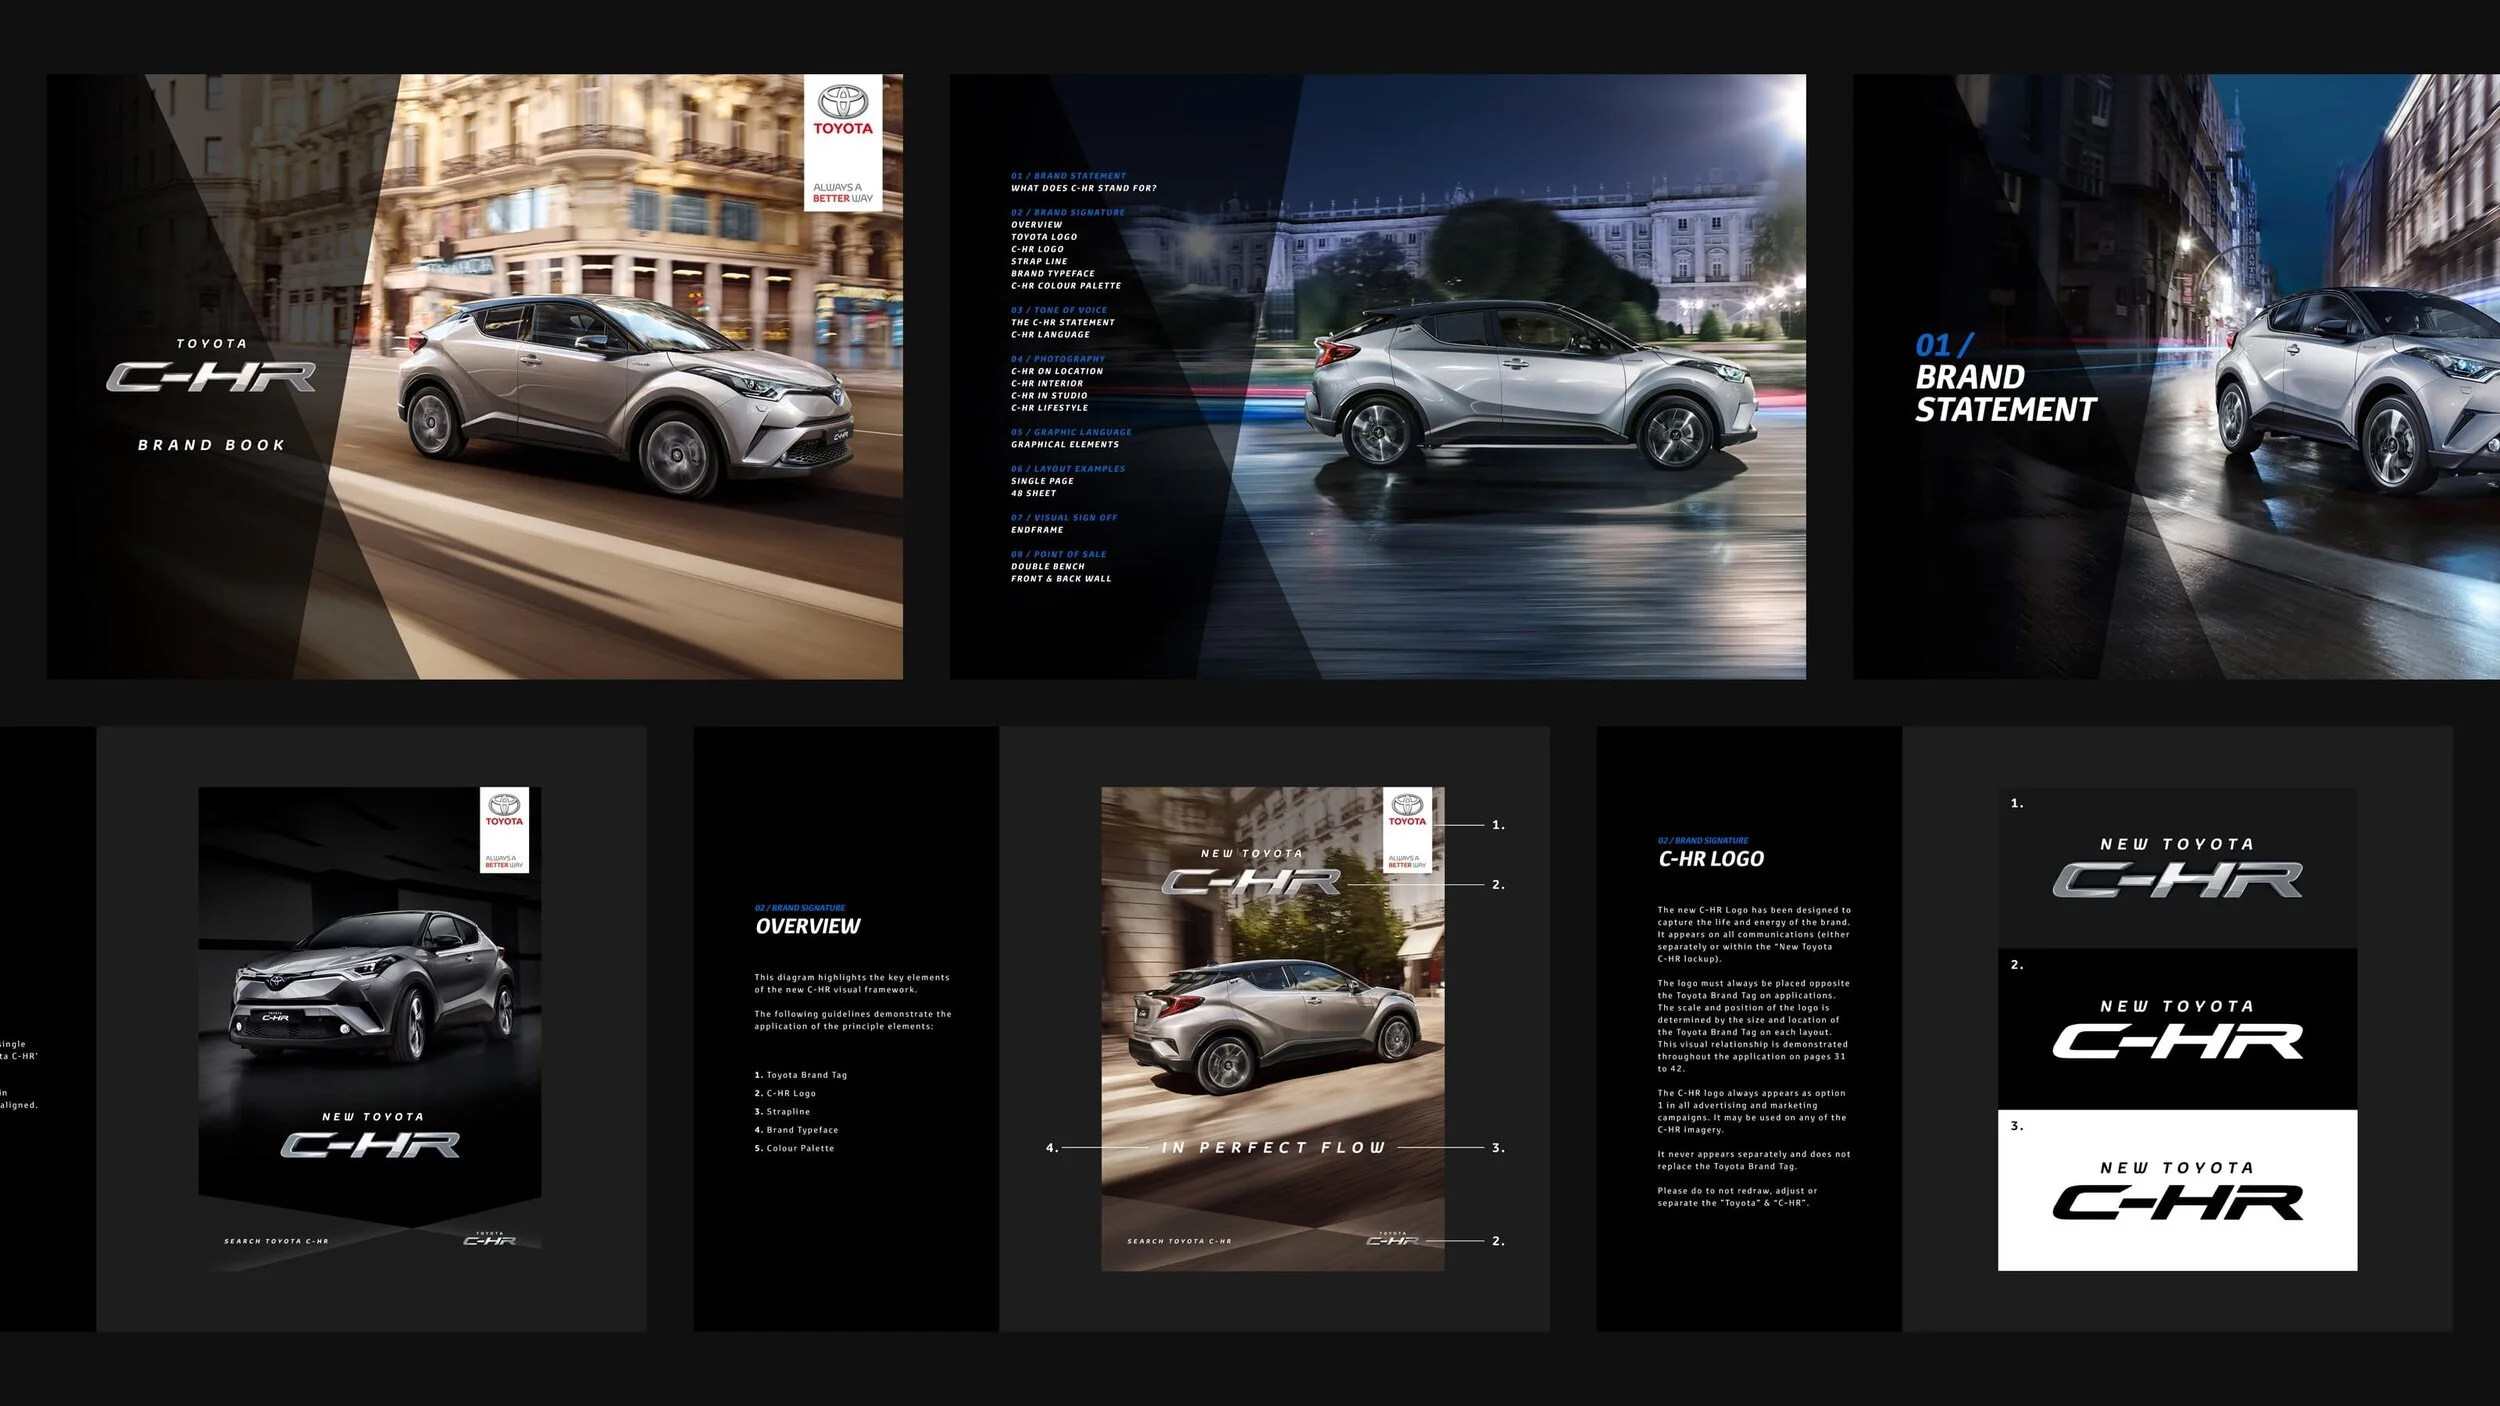Click 'C-HR COLOUR PALETTE' contents entry

coord(1065,286)
